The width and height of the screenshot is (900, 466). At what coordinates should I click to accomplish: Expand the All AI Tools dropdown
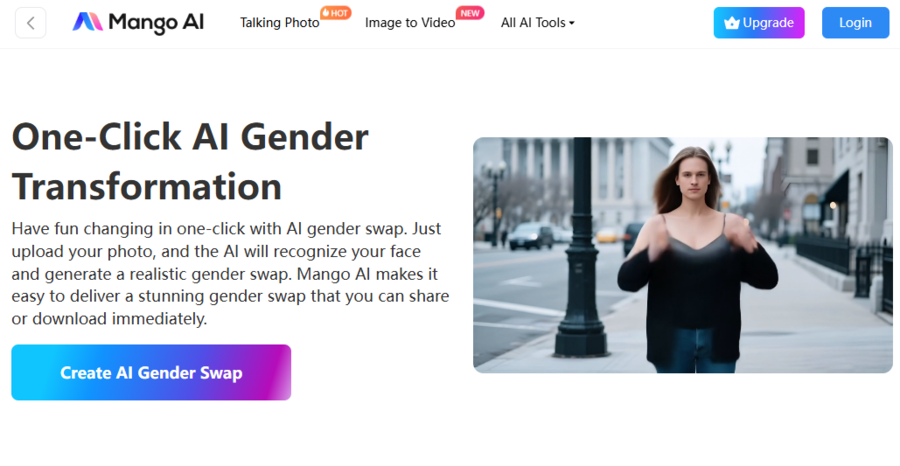coord(537,23)
